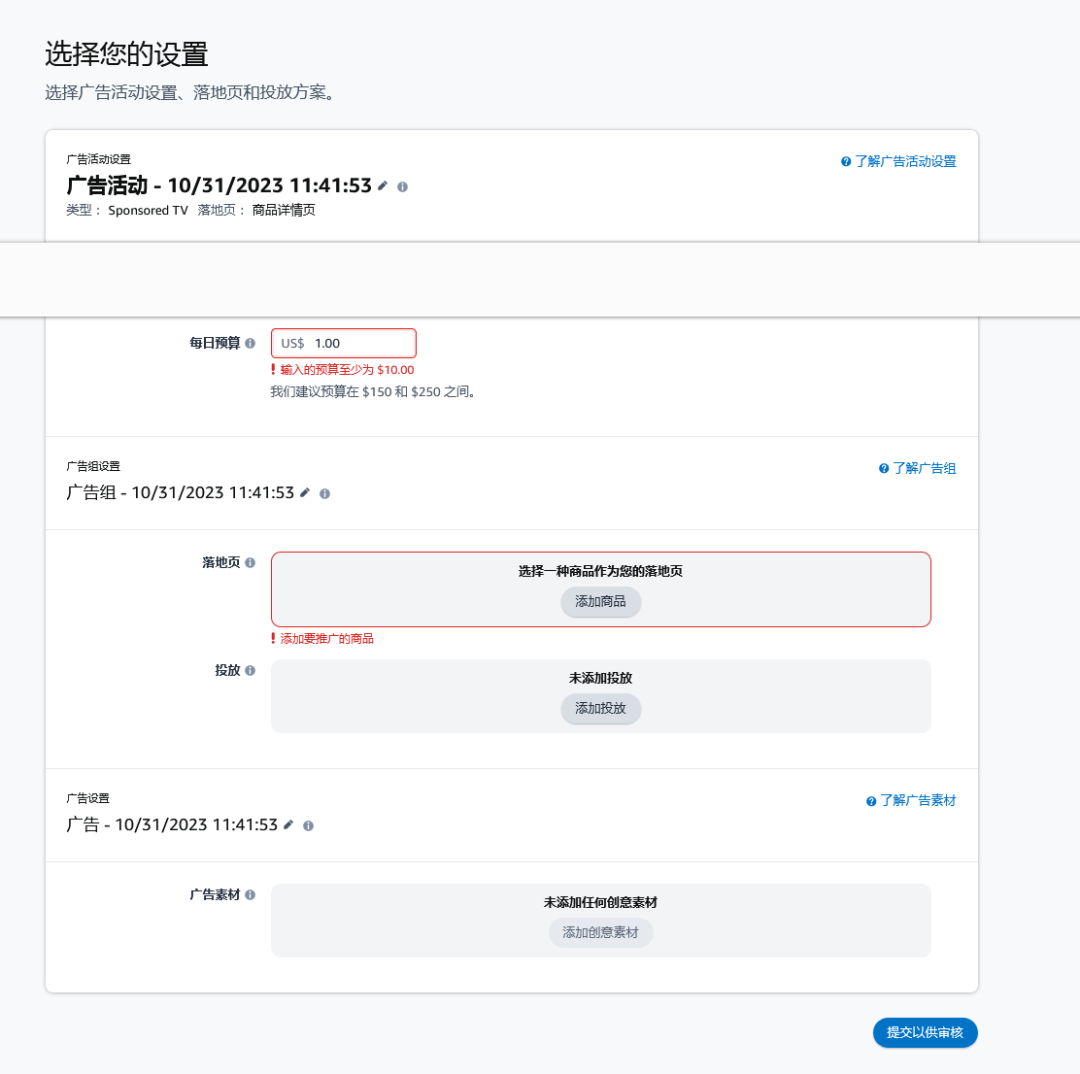Edit the ad name with its pencil icon

tap(289, 825)
